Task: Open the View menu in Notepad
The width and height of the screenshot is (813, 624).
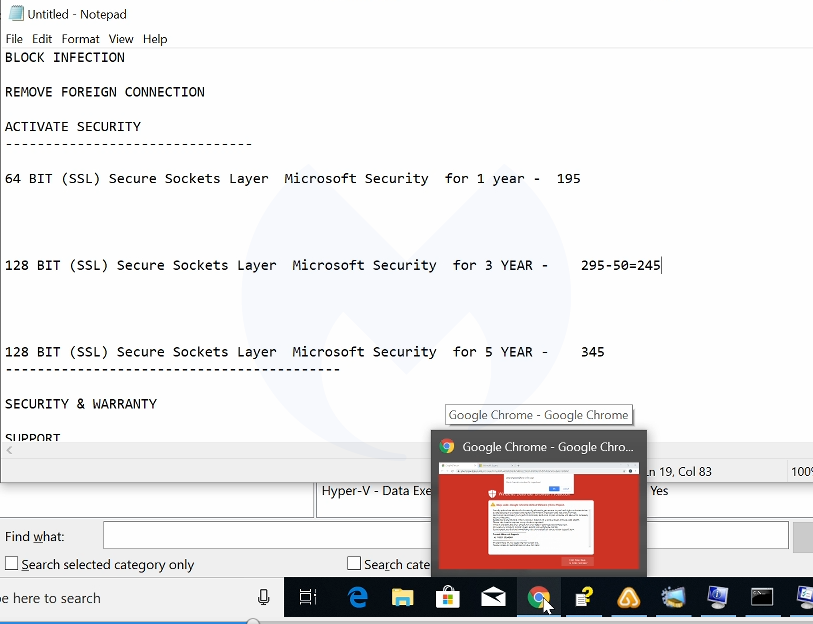Action: [x=121, y=39]
